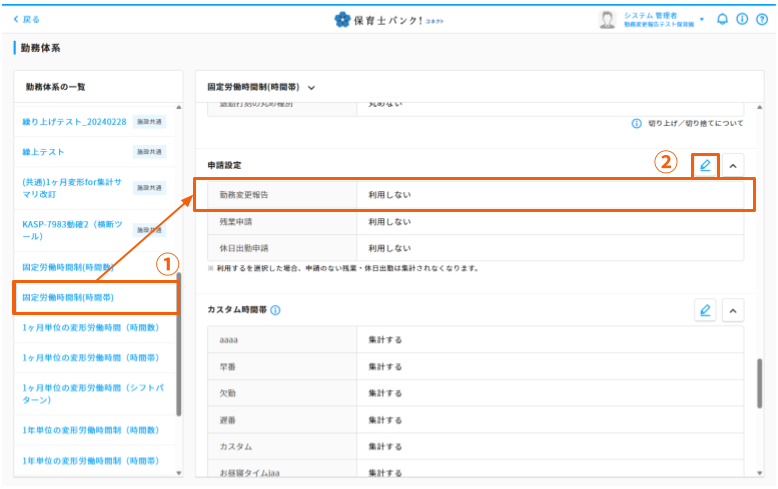
Task: Click the system administrator avatar icon
Action: coord(607,19)
